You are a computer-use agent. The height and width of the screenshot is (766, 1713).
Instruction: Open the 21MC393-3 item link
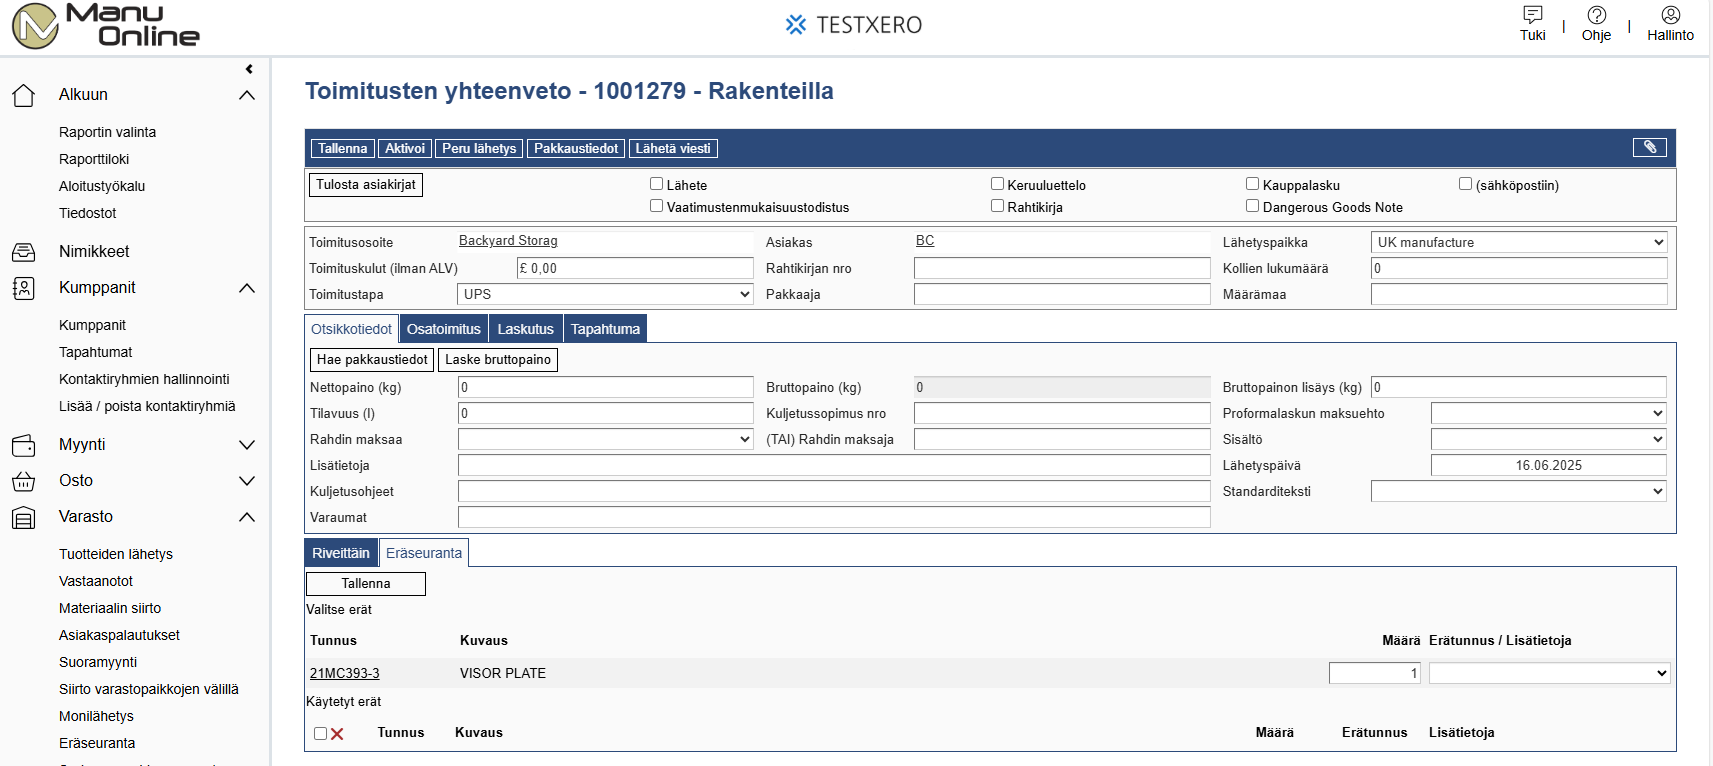point(345,674)
